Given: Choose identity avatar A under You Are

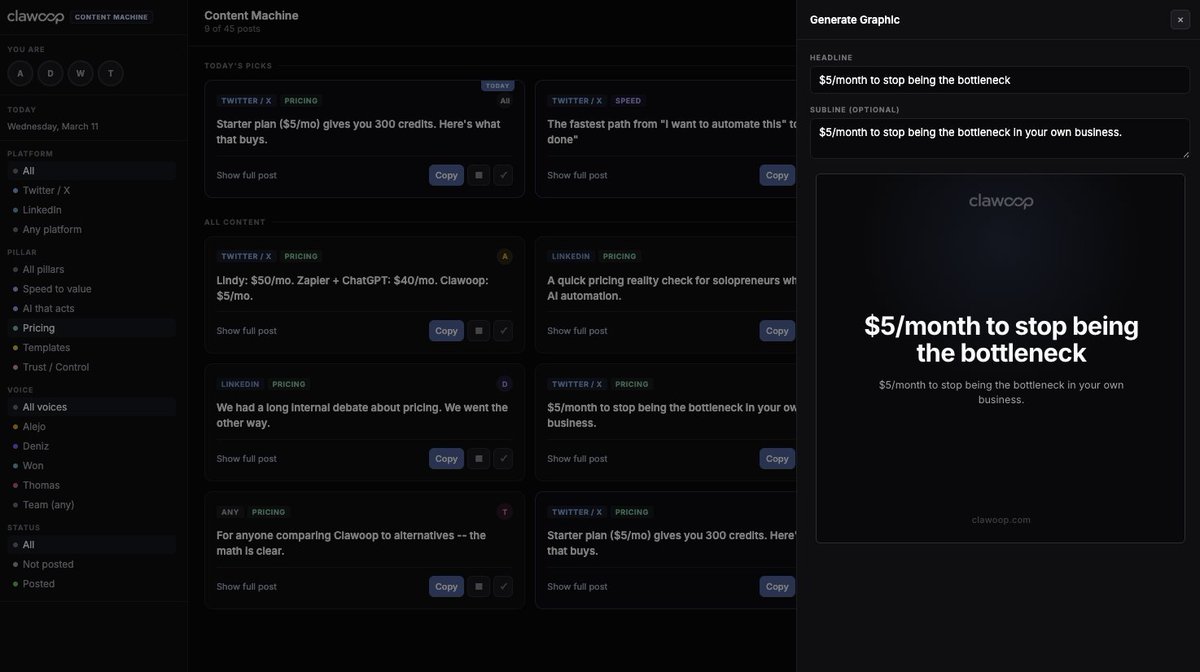Looking at the screenshot, I should click(x=20, y=73).
